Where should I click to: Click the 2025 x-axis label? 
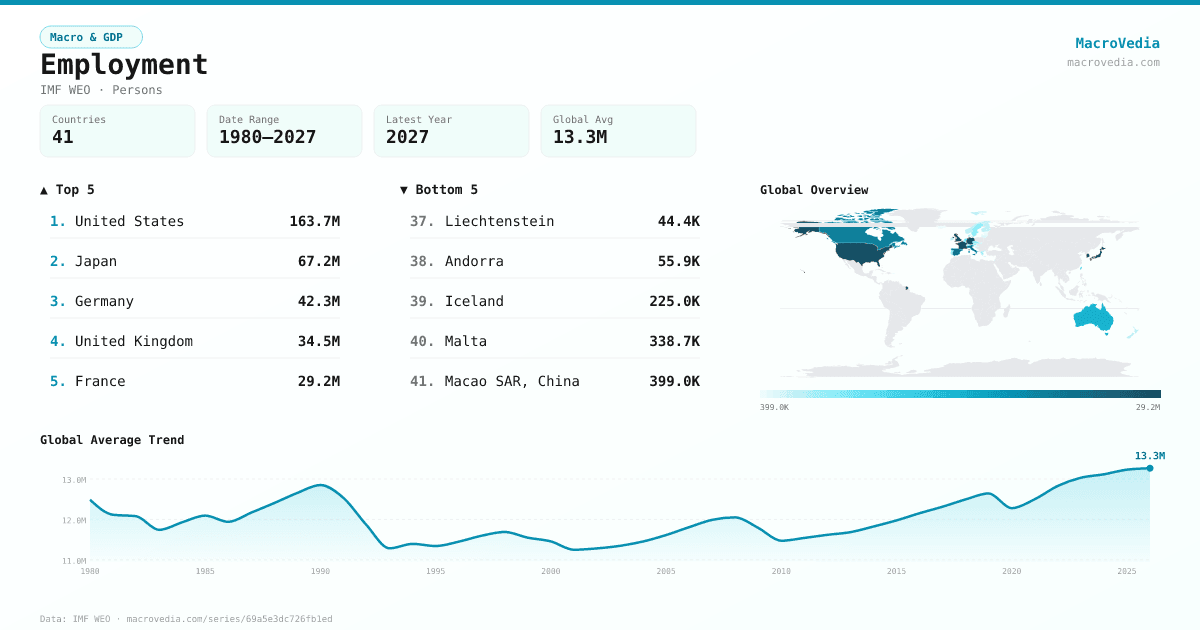pyautogui.click(x=1127, y=571)
